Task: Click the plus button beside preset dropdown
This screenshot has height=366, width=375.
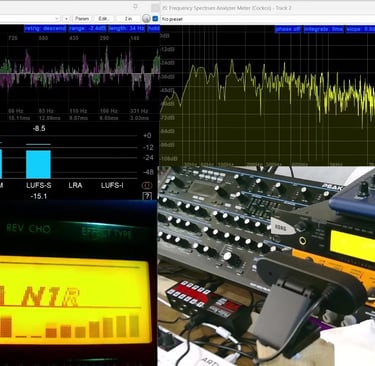Action: pos(67,19)
